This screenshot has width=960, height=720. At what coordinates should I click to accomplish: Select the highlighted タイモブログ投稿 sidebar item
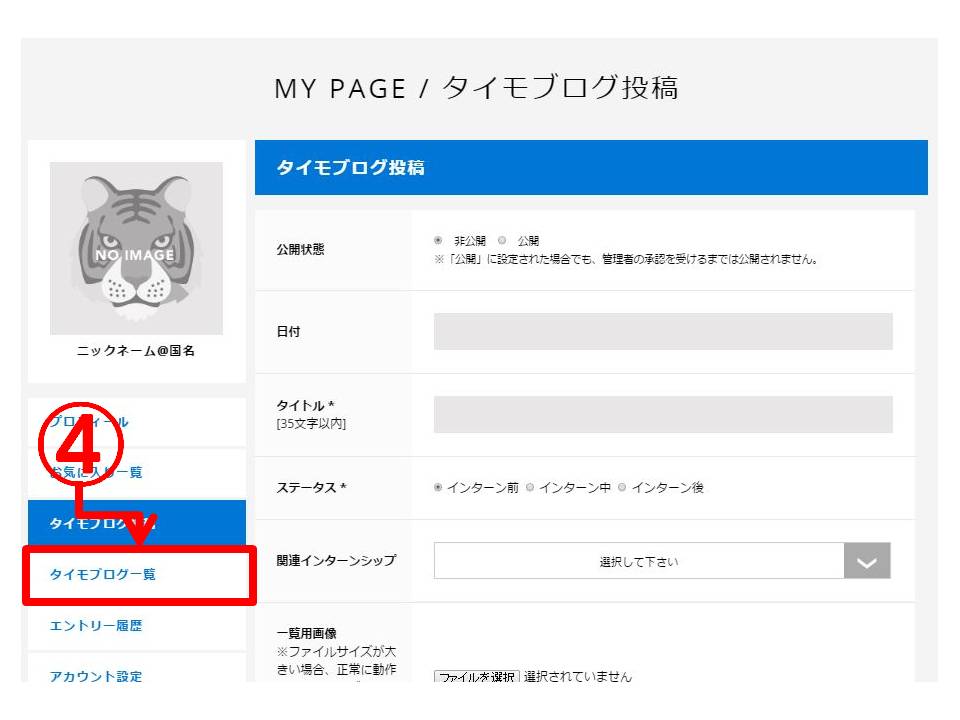[x=137, y=523]
